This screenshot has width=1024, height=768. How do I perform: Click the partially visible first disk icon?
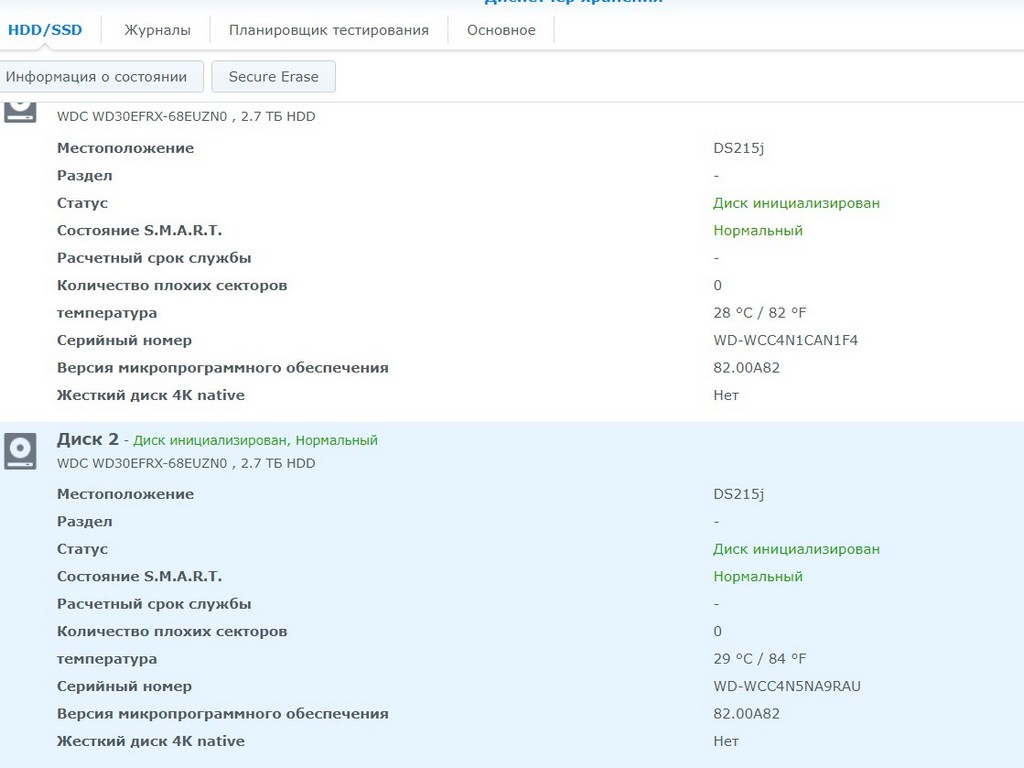(20, 110)
